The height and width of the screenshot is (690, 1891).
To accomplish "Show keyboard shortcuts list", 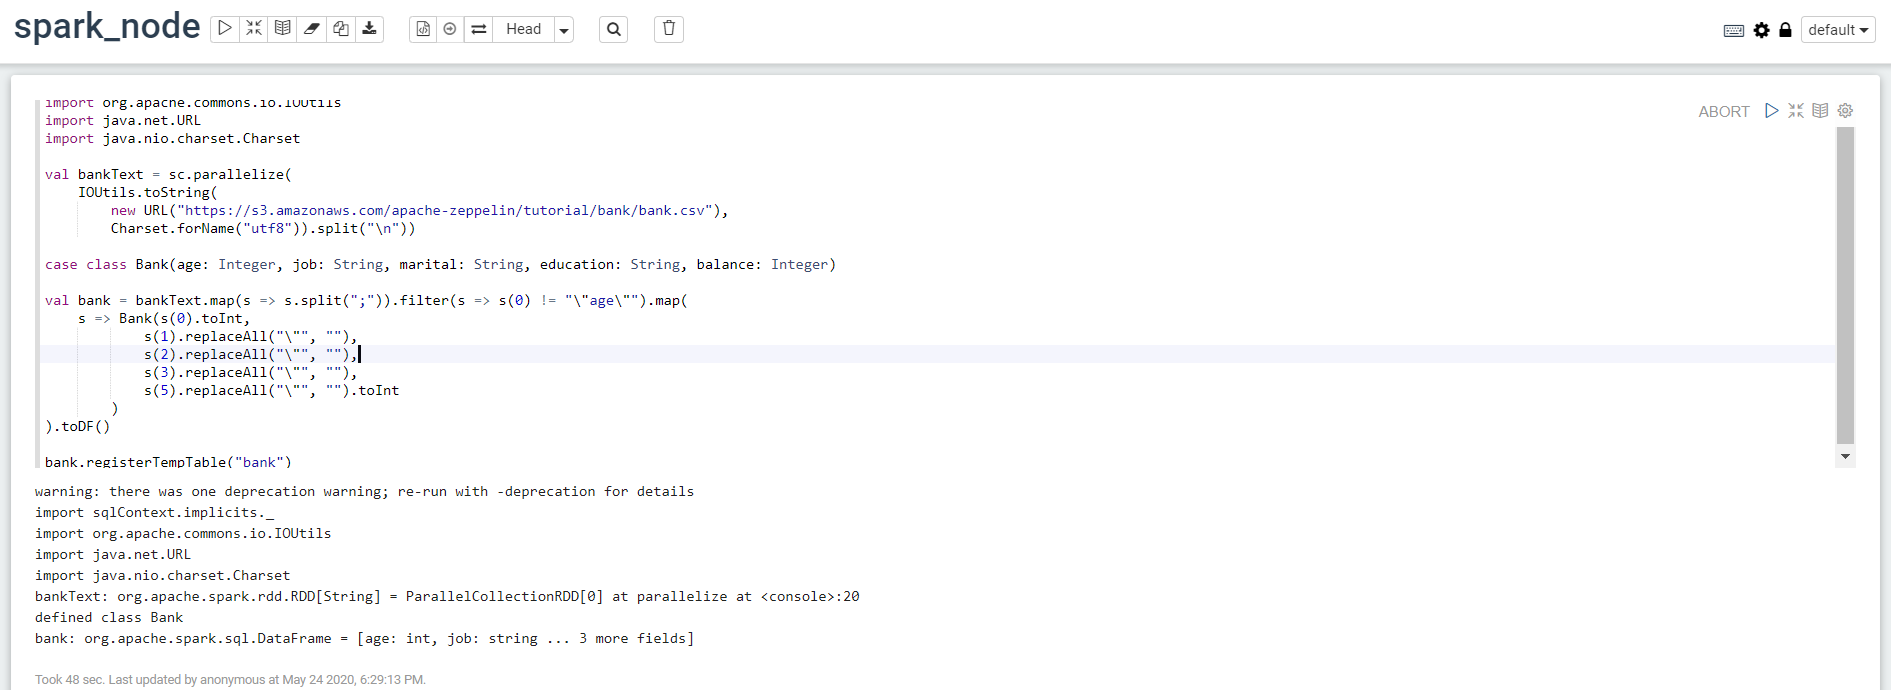I will pyautogui.click(x=1734, y=31).
